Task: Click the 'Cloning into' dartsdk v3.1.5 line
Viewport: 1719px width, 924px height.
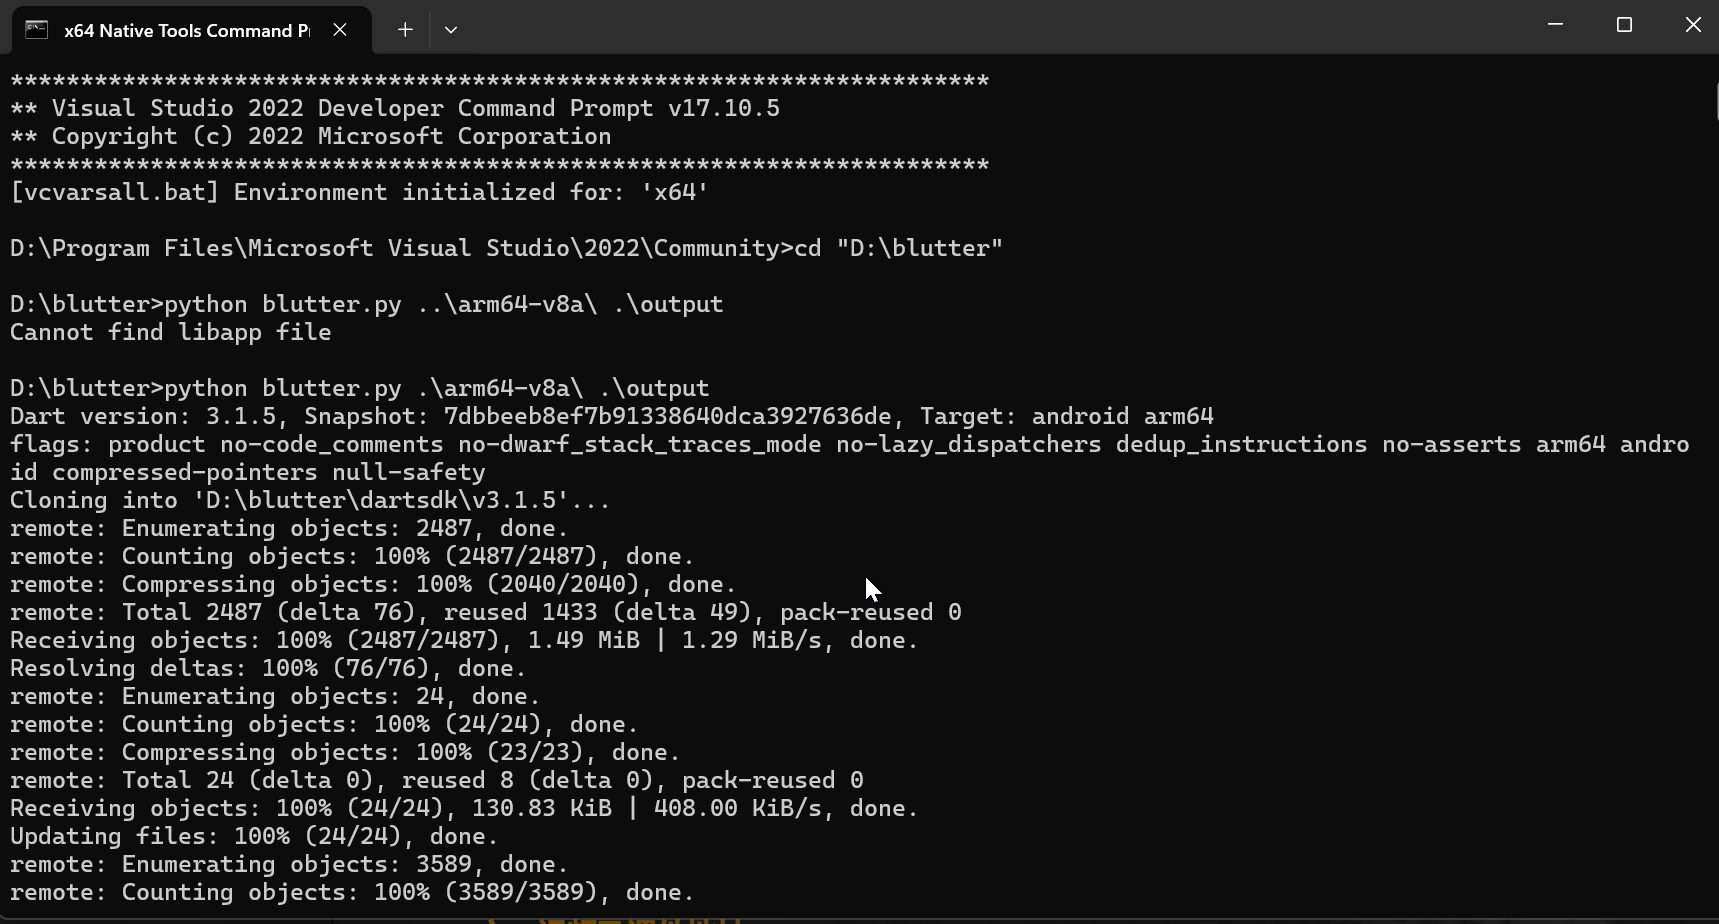Action: 310,500
